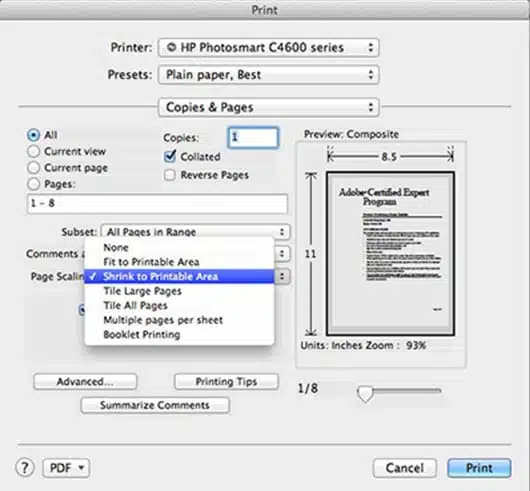Open the Presets dropdown

tap(268, 75)
